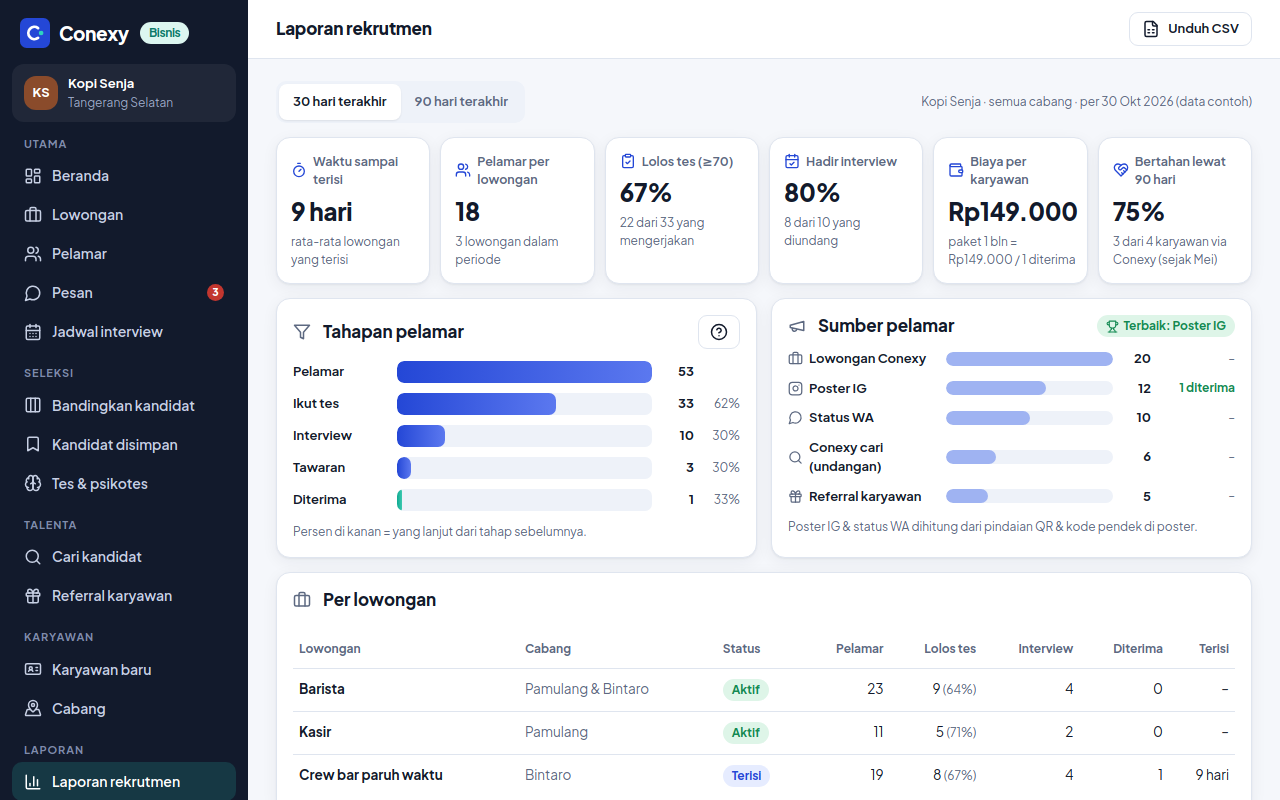Viewport: 1280px width, 800px height.
Task: Click Laporan rekrutmen chart icon
Action: click(33, 782)
